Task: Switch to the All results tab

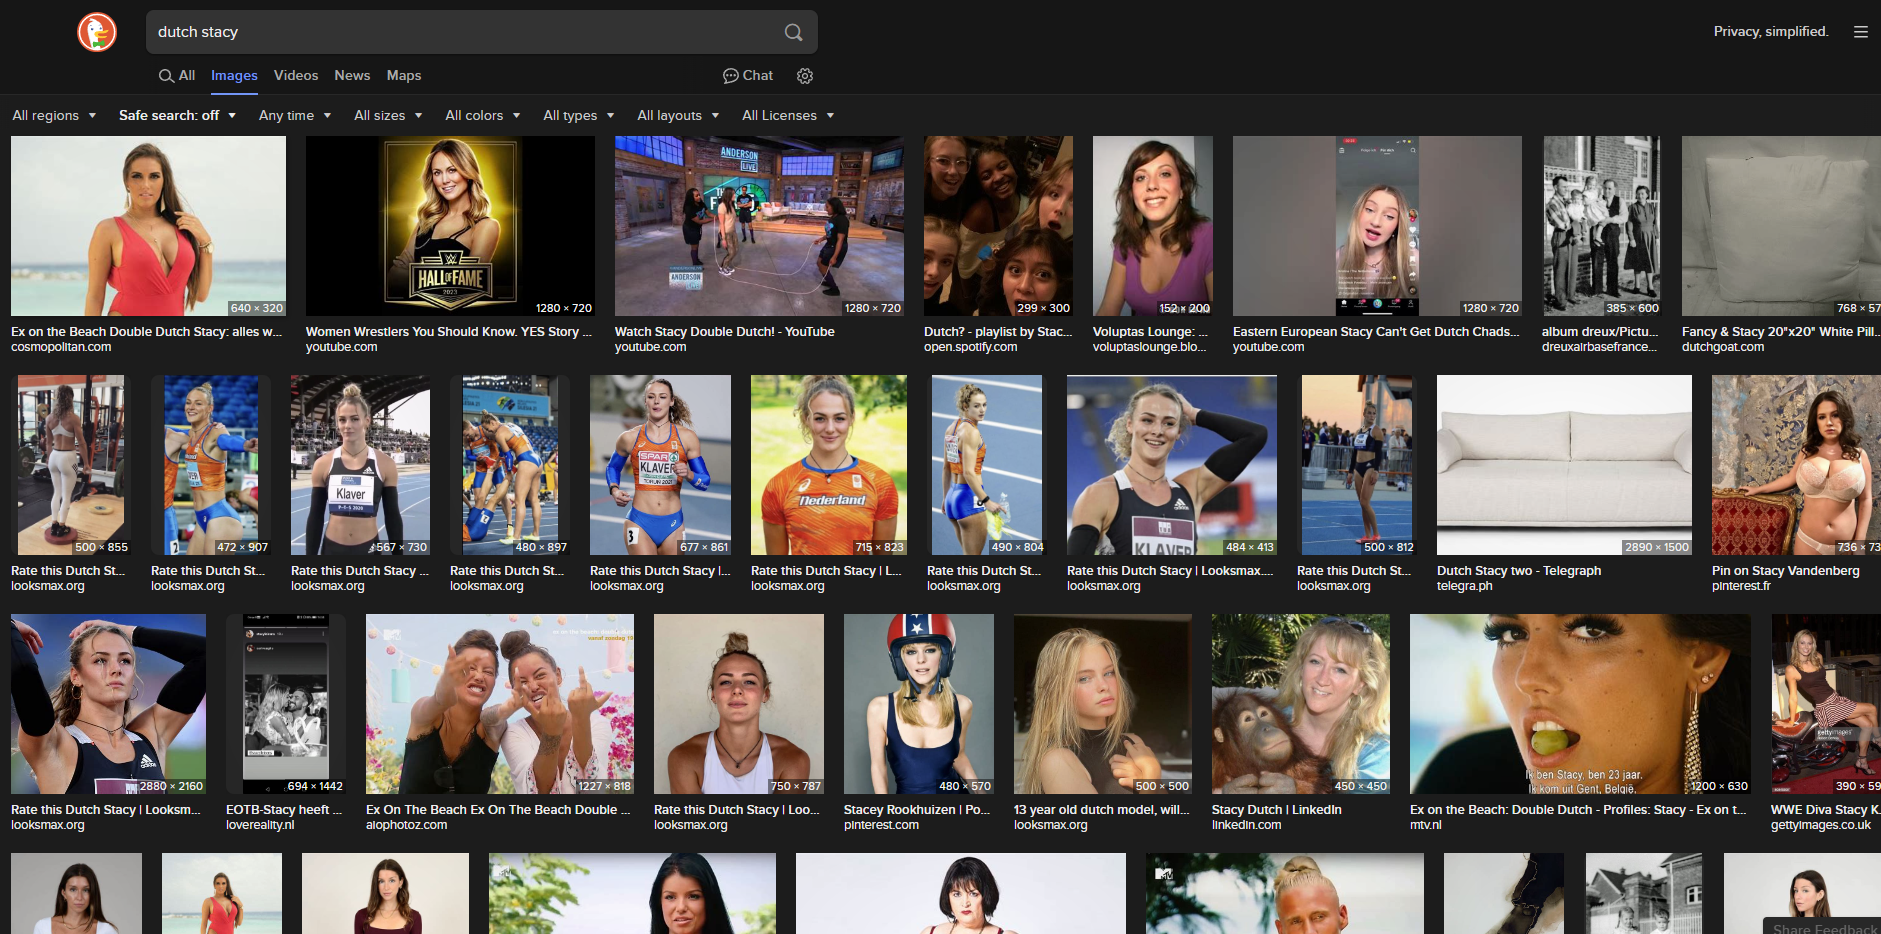Action: point(177,76)
